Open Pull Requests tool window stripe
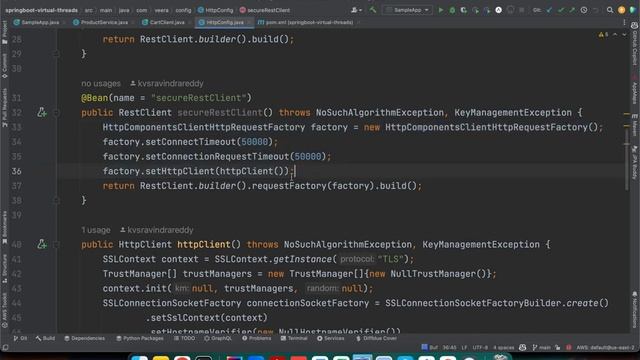Image resolution: width=640 pixels, height=360 pixels. (4, 108)
